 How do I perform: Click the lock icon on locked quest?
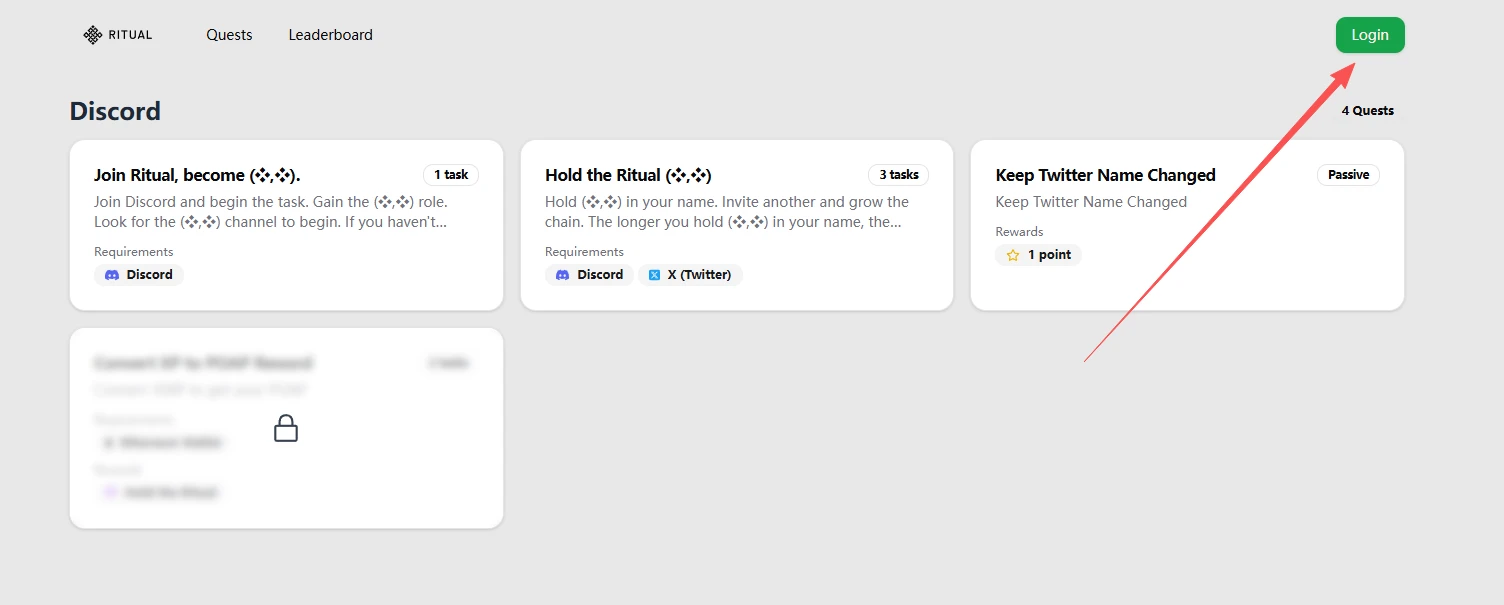[286, 429]
